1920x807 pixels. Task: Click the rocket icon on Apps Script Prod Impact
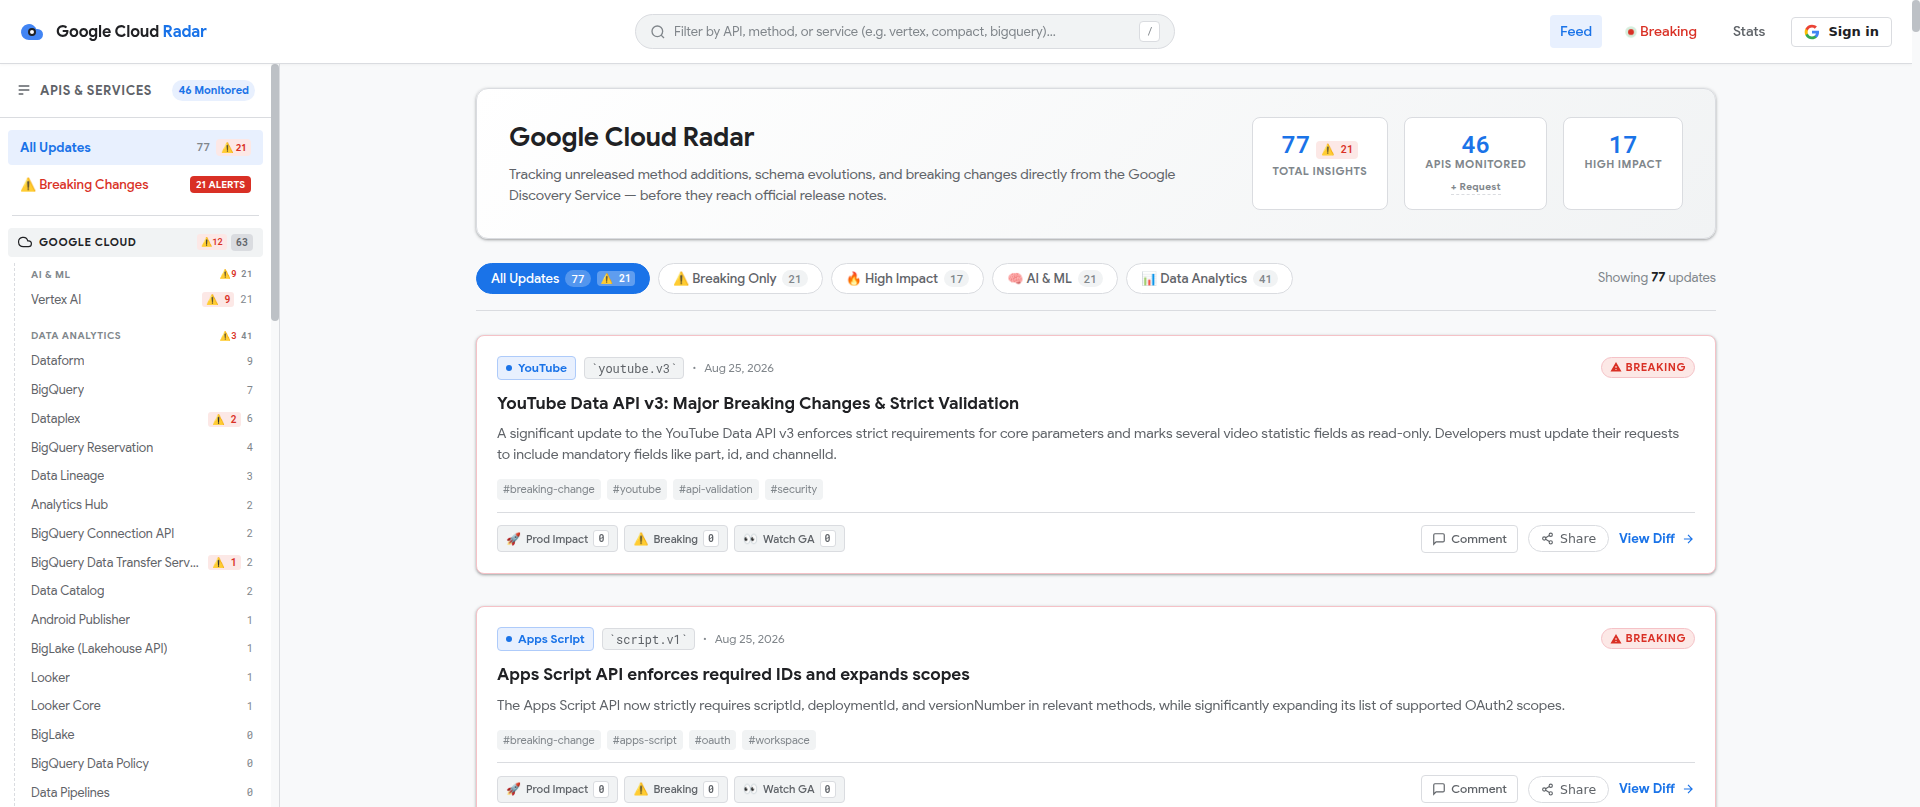513,790
